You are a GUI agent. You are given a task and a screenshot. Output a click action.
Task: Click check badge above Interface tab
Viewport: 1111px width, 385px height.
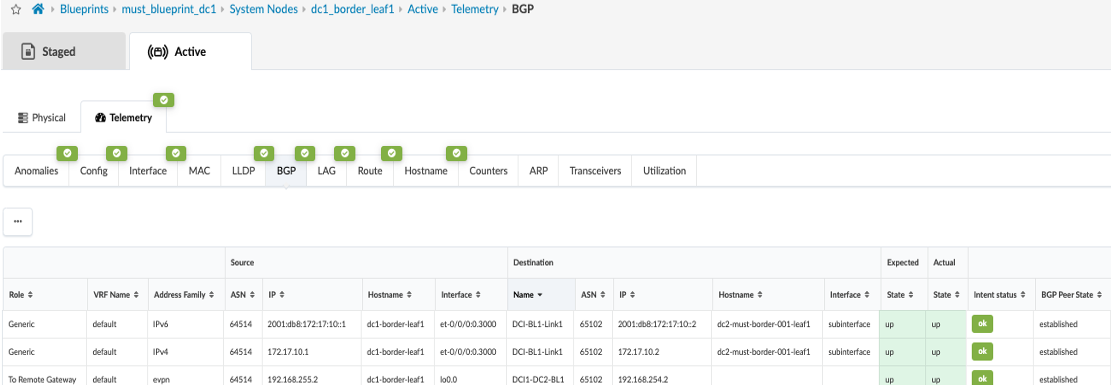pos(176,153)
